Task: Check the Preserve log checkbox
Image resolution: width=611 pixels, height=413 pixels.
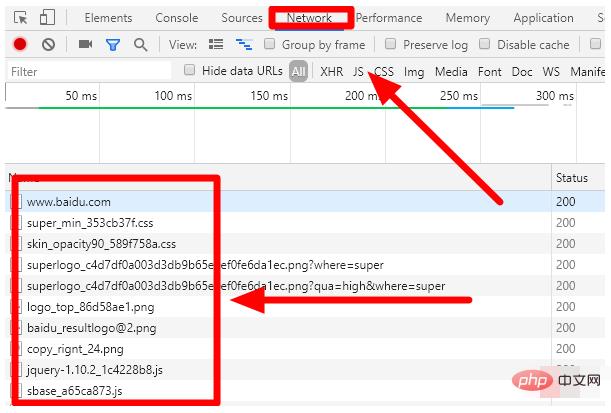Action: (391, 44)
